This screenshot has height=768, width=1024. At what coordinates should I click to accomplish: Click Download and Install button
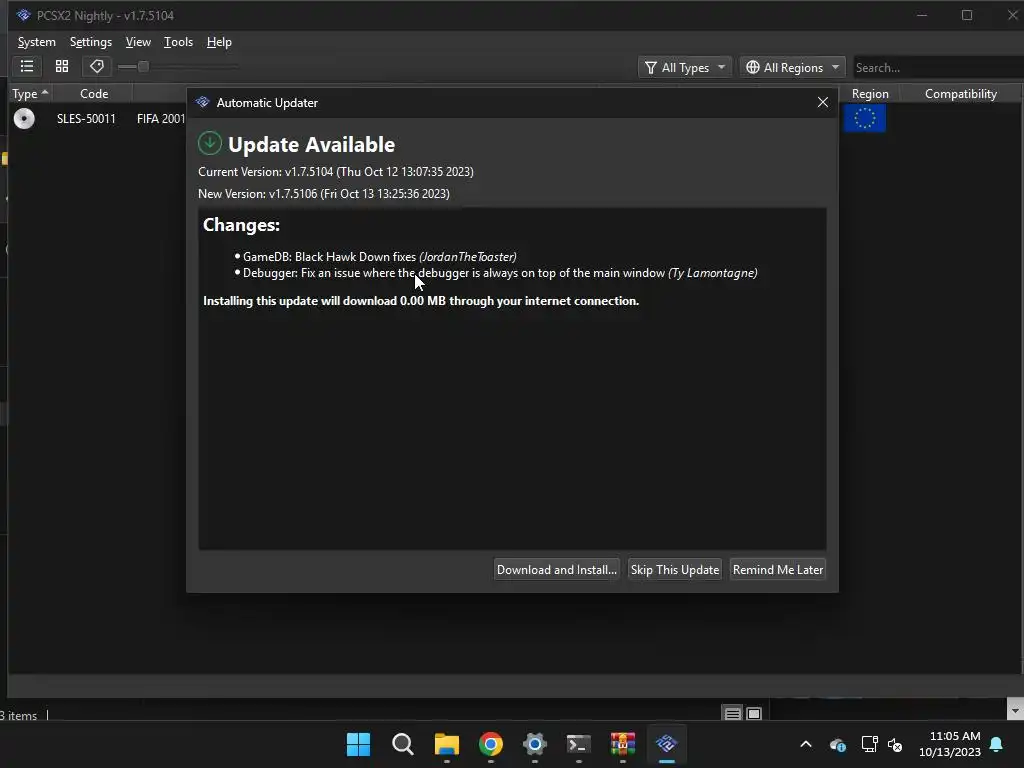pos(556,569)
